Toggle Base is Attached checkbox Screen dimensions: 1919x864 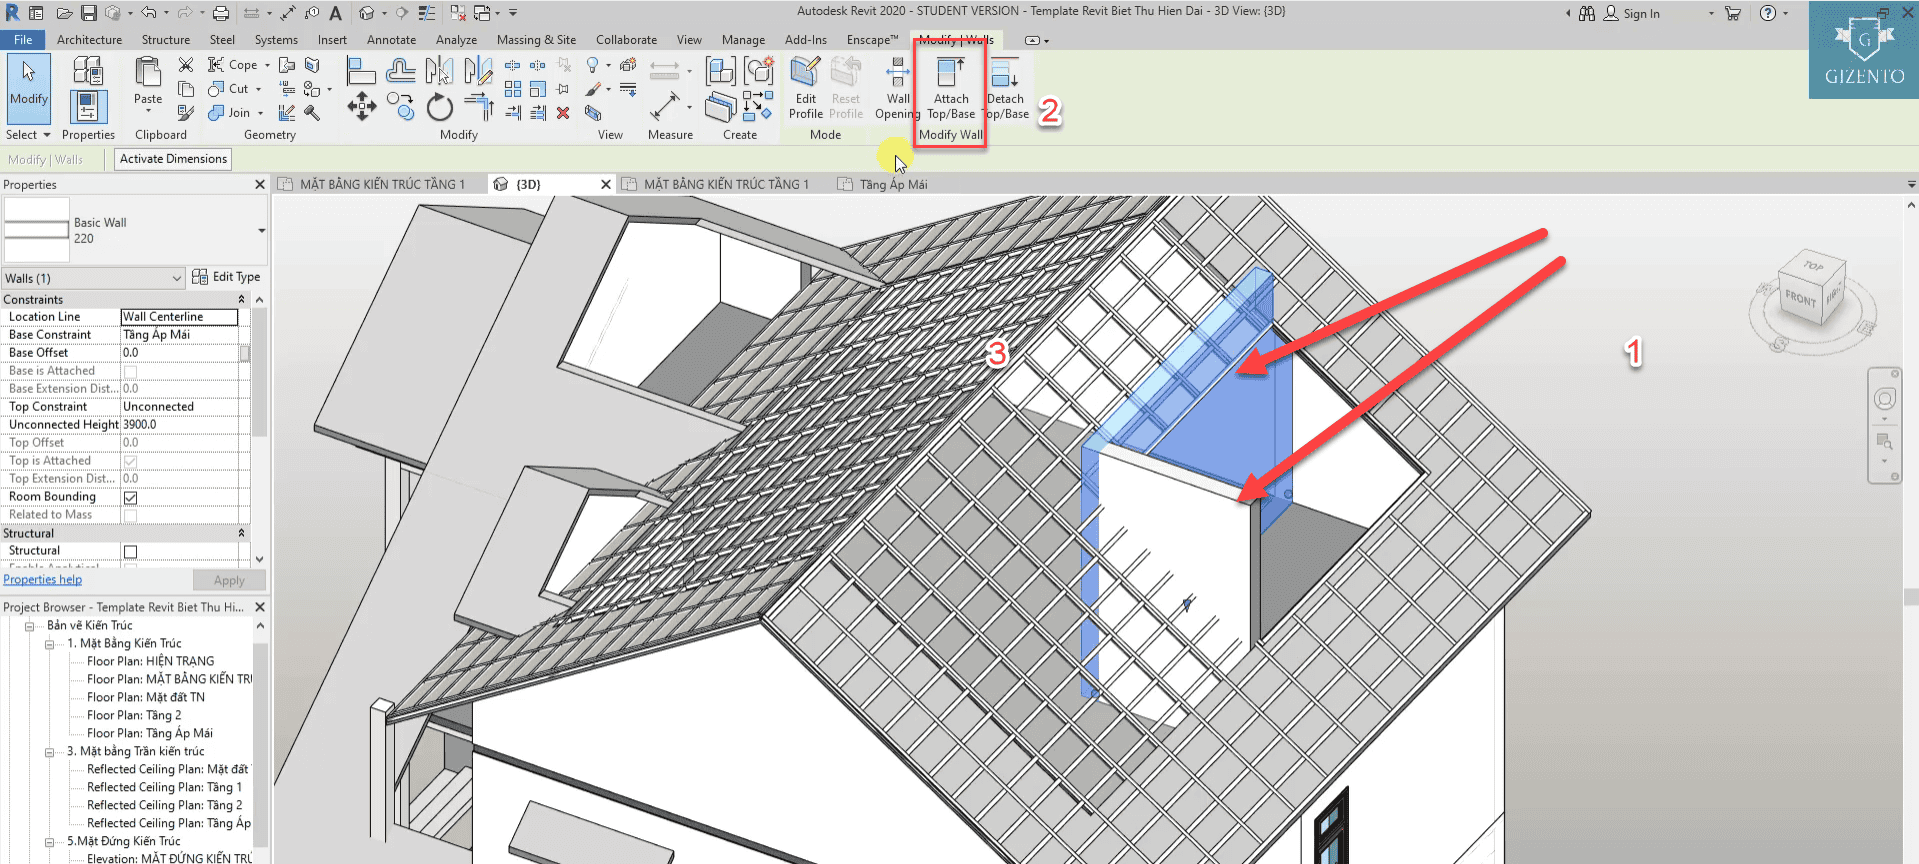(x=130, y=371)
